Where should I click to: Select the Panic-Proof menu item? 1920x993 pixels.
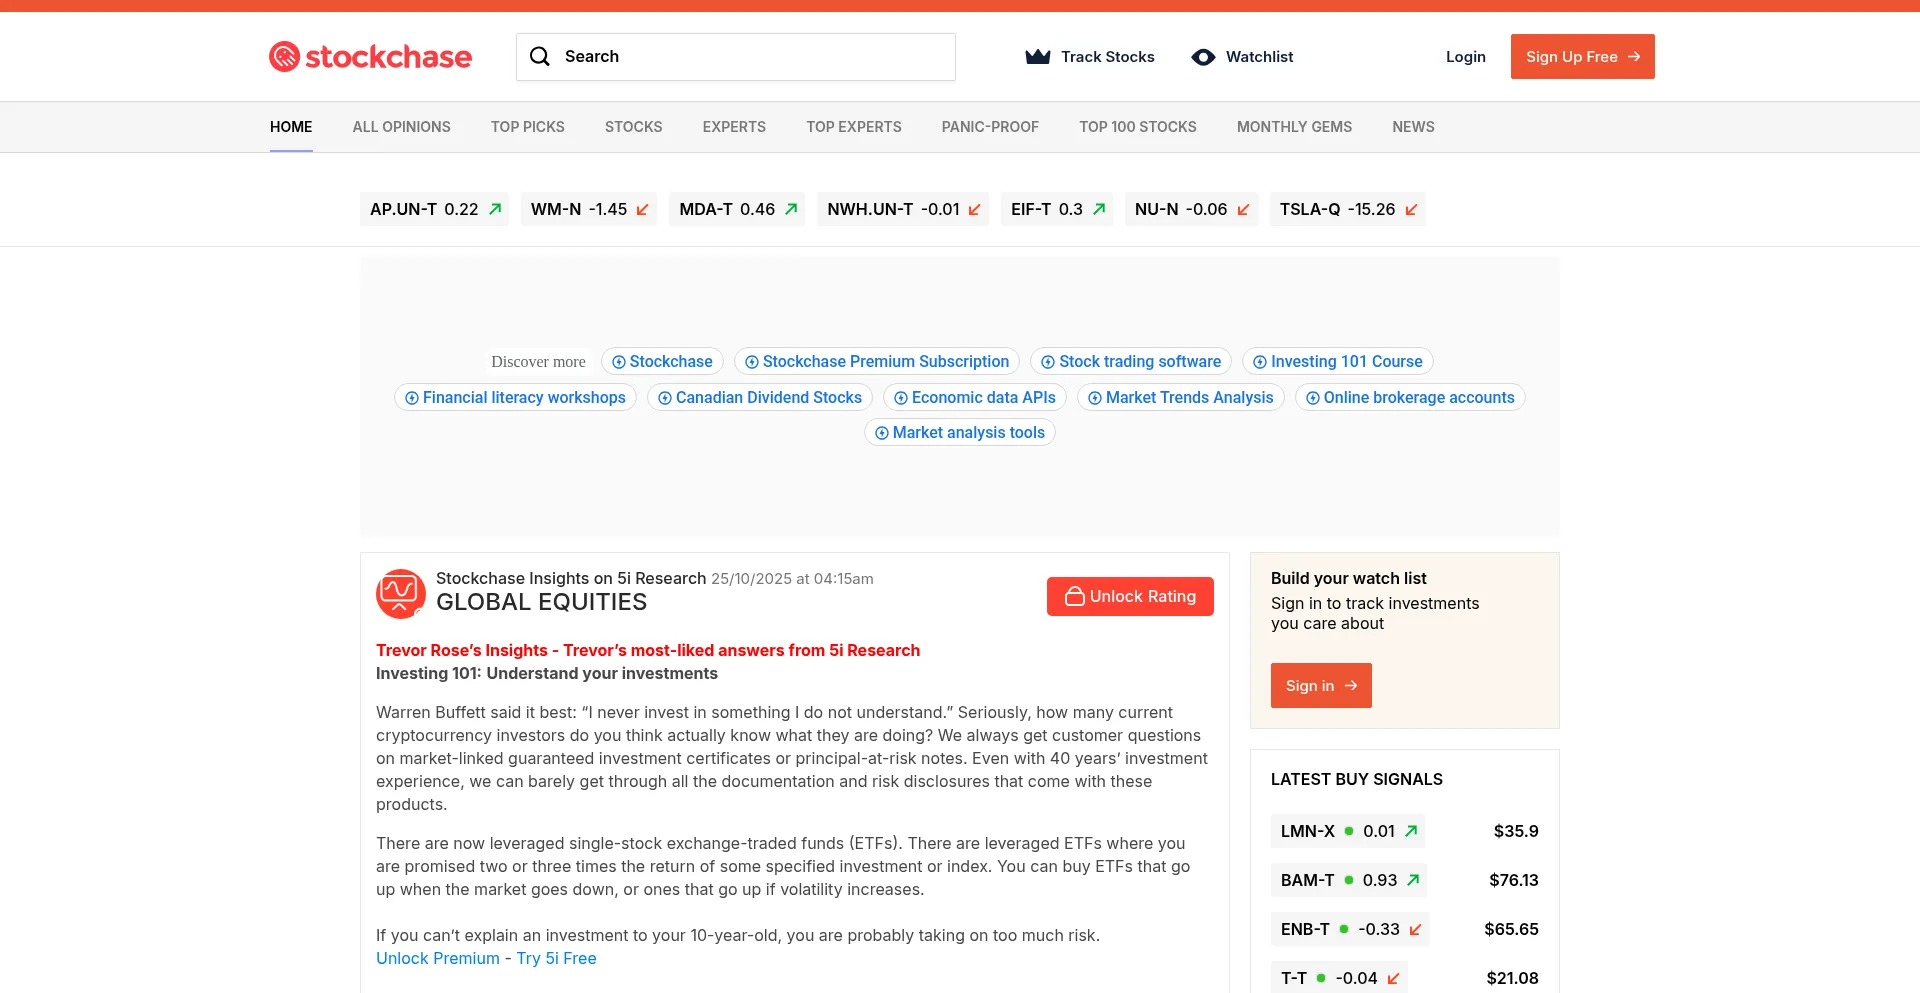tap(989, 127)
